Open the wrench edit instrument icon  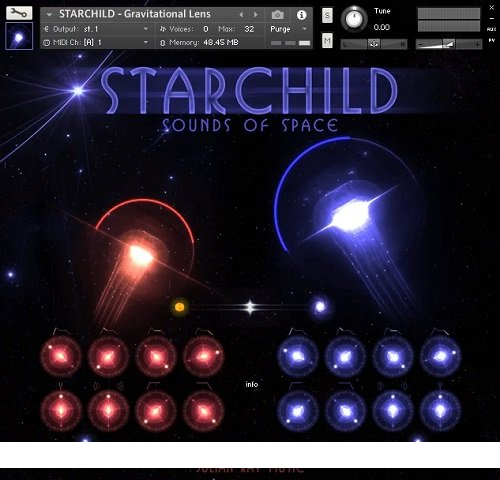[19, 13]
